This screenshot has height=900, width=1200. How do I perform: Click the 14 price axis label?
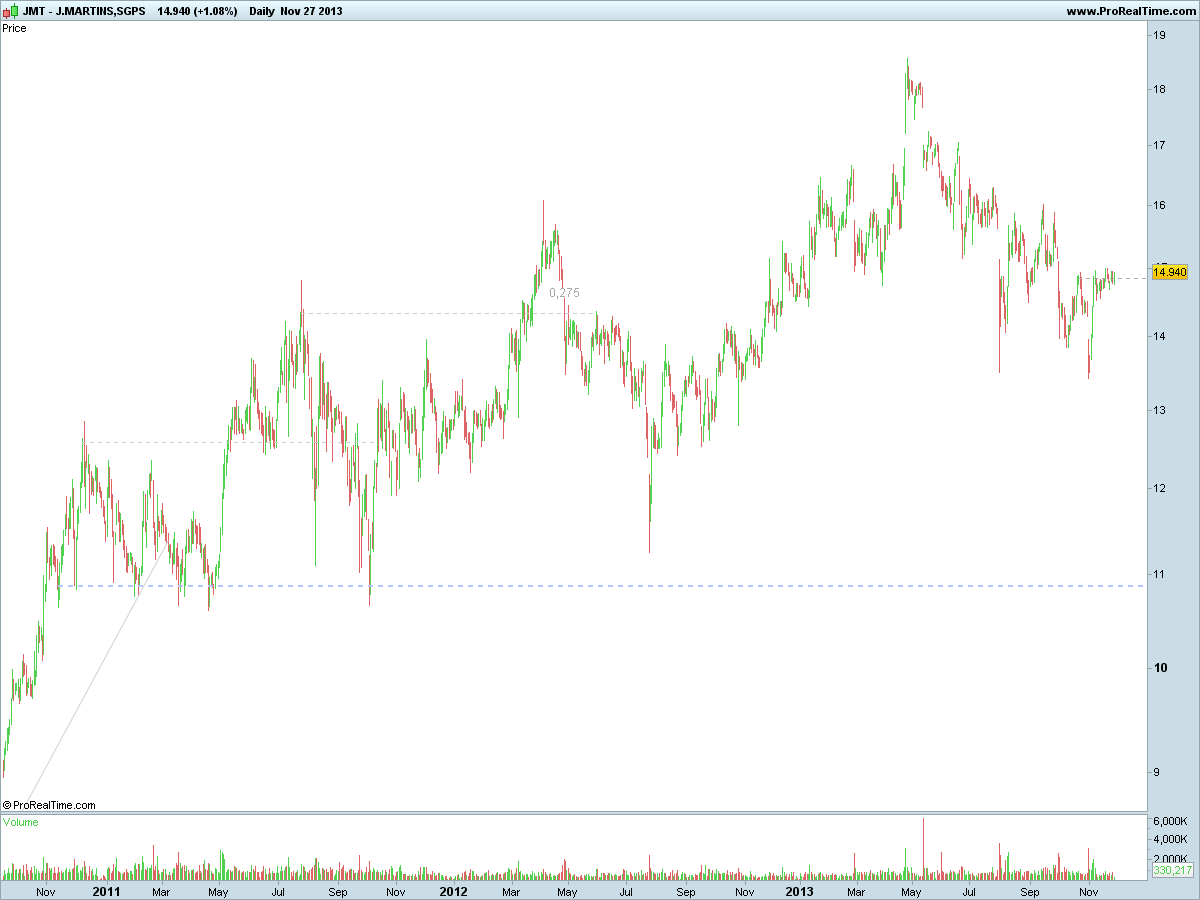(1159, 337)
